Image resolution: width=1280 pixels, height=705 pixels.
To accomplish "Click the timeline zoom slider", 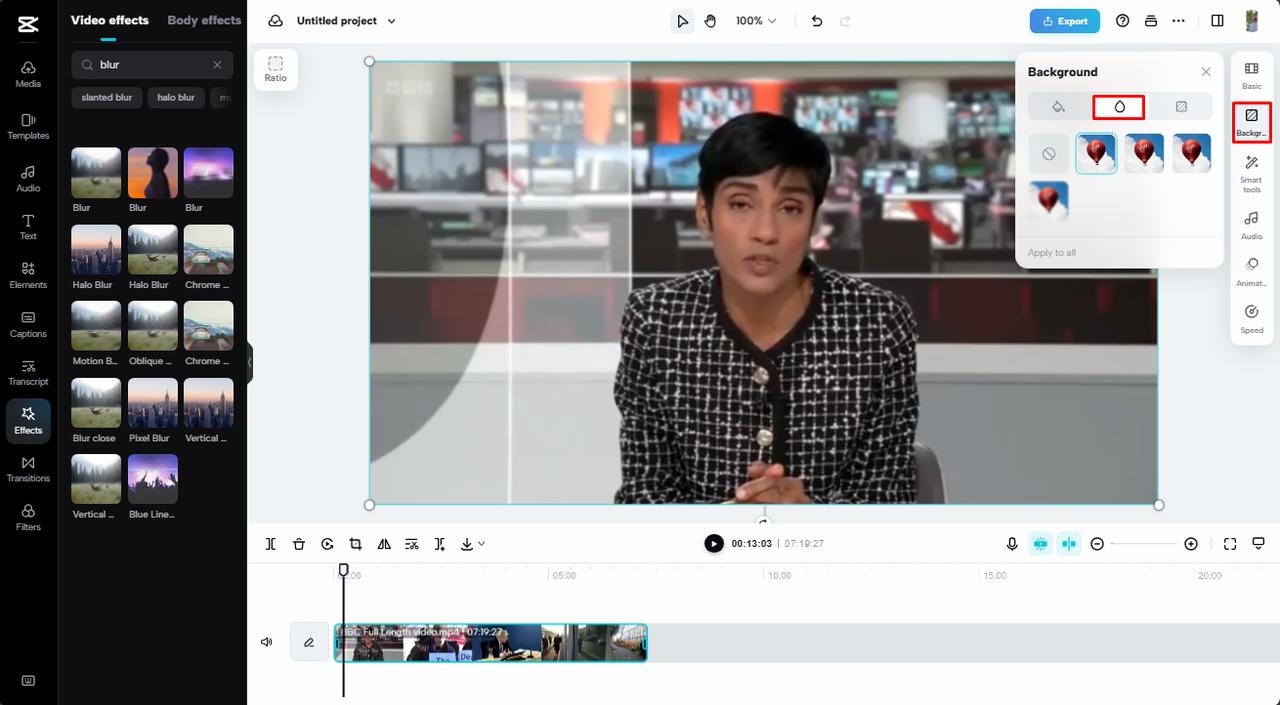I will tap(1144, 544).
